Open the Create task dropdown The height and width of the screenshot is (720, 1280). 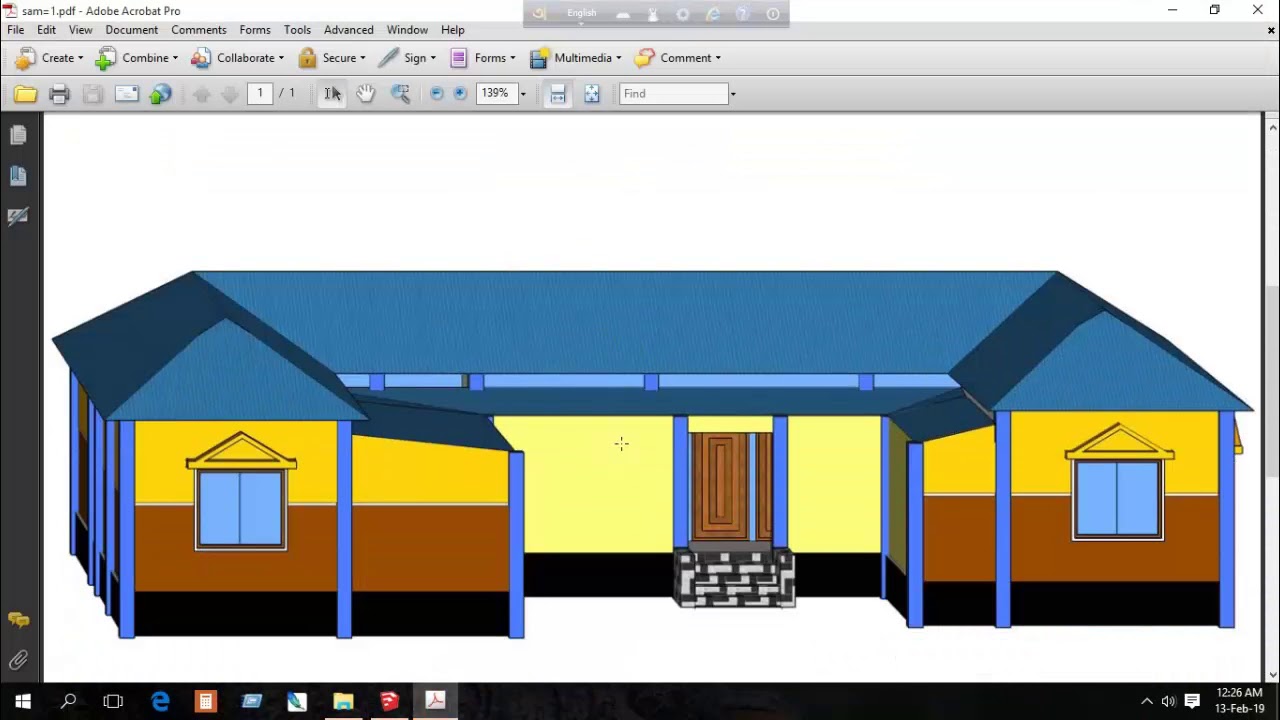point(49,58)
